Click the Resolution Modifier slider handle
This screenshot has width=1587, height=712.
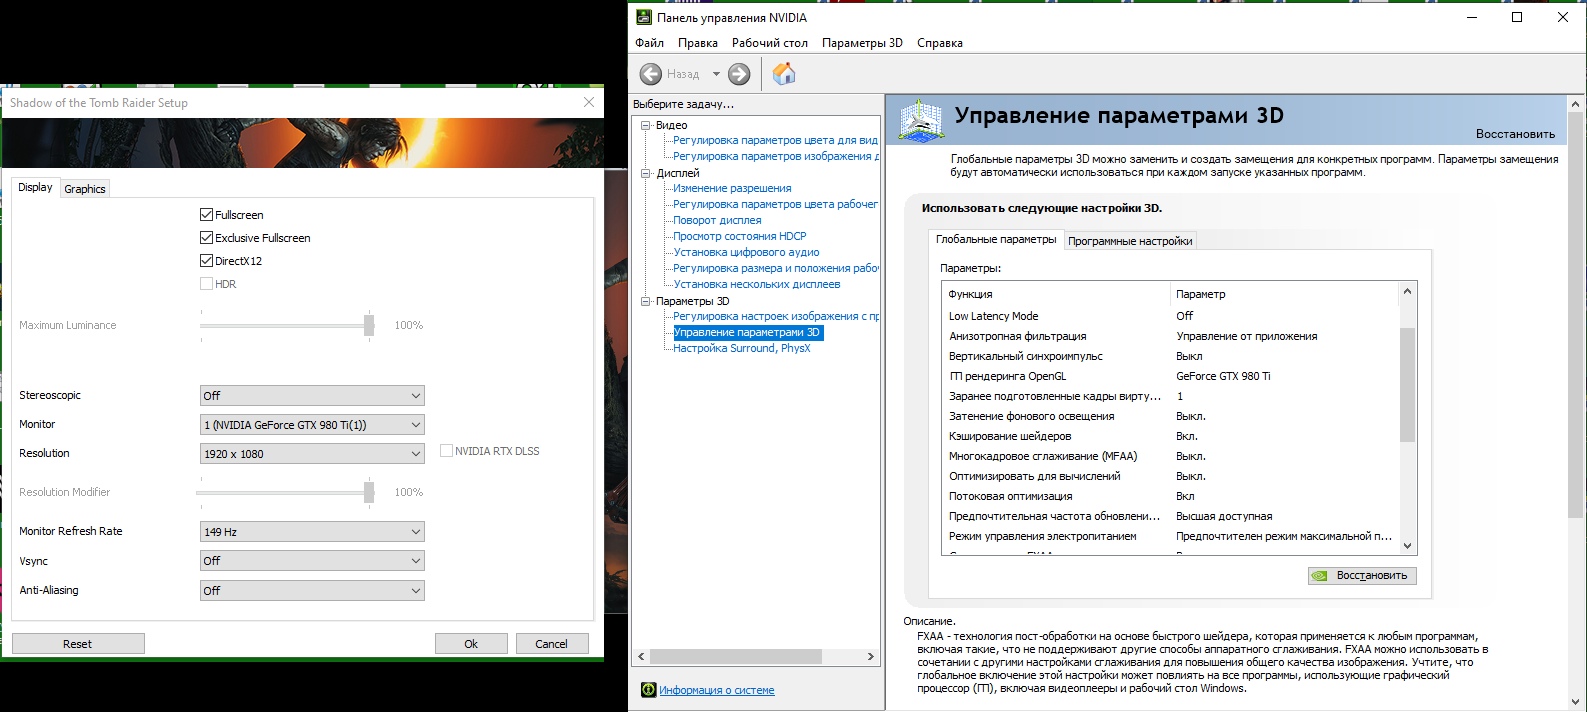(369, 492)
